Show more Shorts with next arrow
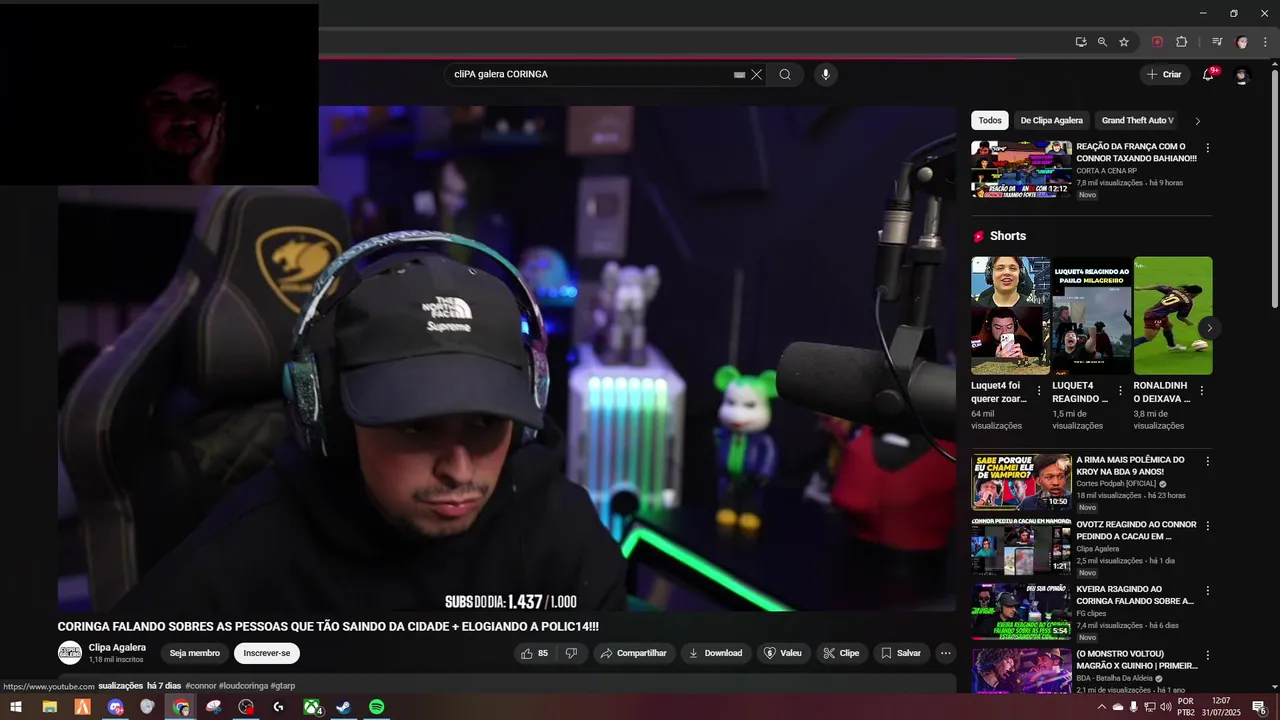This screenshot has height=720, width=1280. tap(1209, 328)
